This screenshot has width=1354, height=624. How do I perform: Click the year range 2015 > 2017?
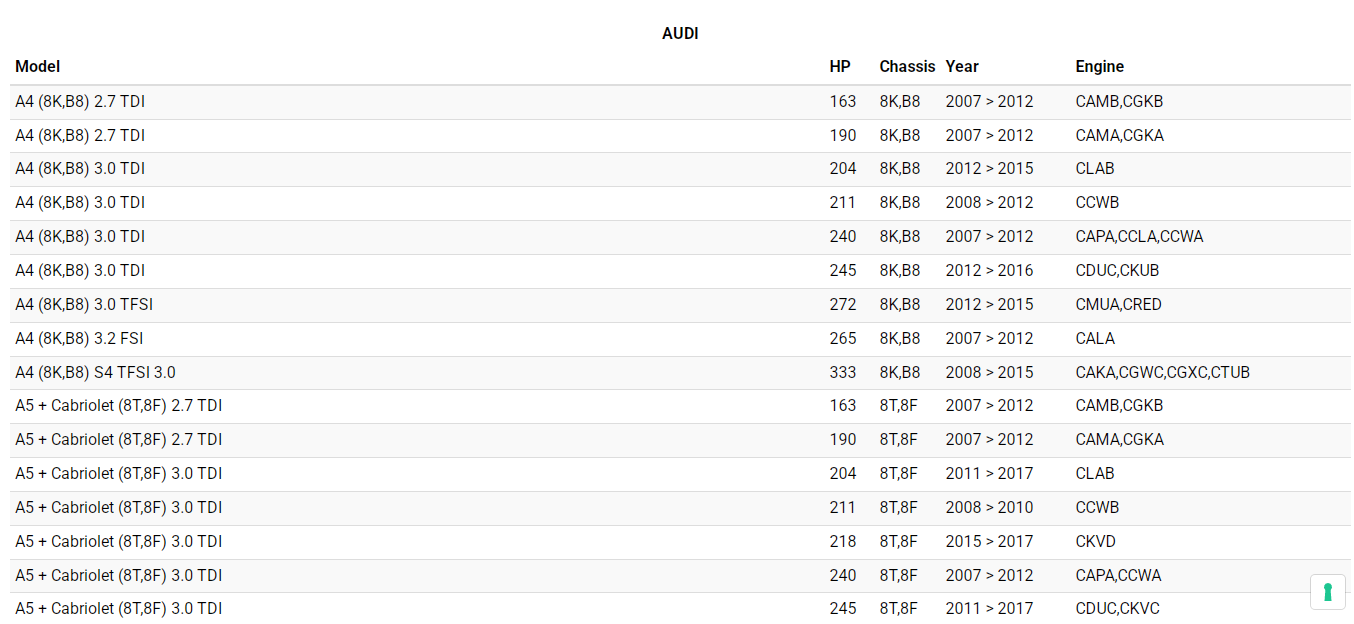[989, 542]
